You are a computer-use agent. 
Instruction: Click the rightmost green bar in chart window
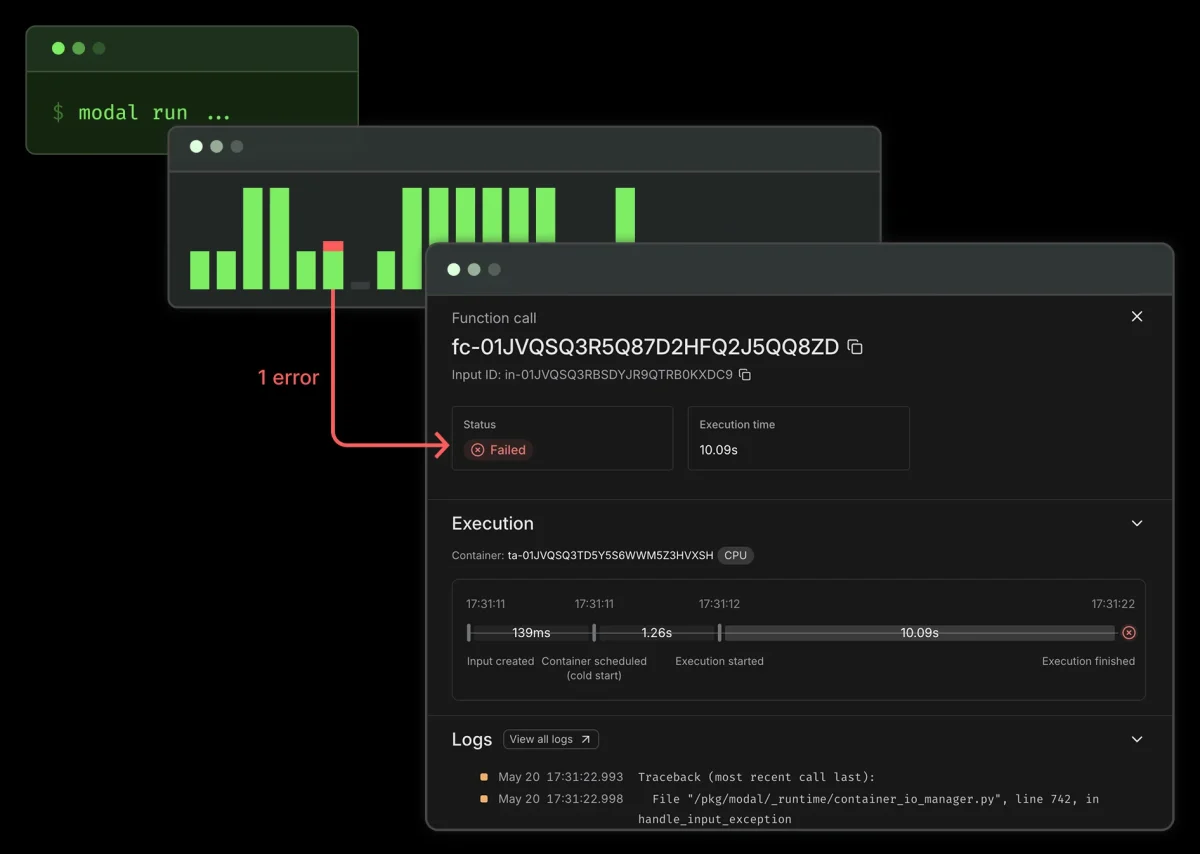pyautogui.click(x=625, y=215)
